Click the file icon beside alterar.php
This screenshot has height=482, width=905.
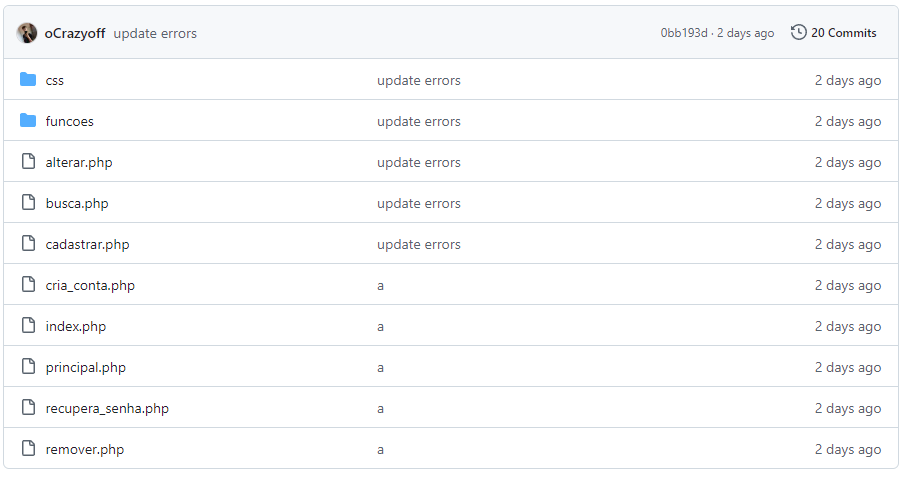[x=28, y=161]
